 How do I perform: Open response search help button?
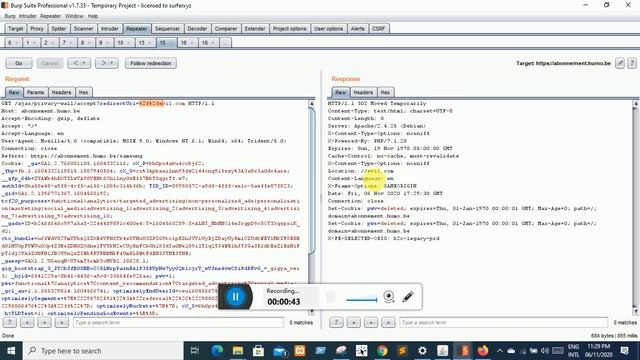point(336,322)
